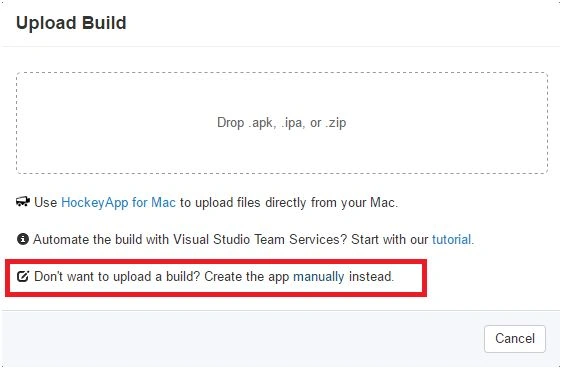The image size is (562, 369).
Task: Click the word 'Use' before HockeyApp
Action: point(46,202)
